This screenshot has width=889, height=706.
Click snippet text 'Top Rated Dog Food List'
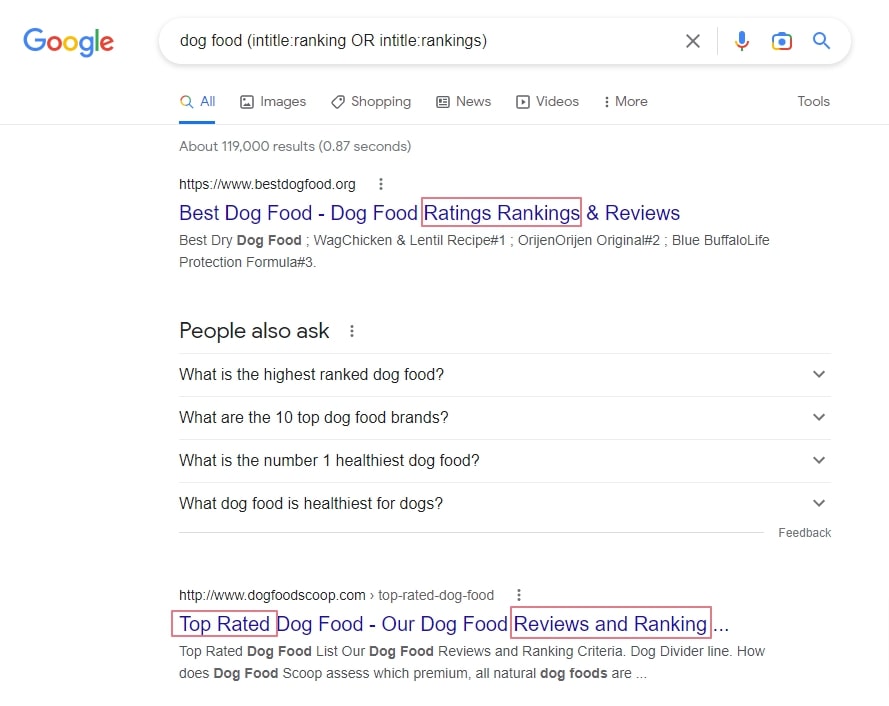pyautogui.click(x=258, y=652)
